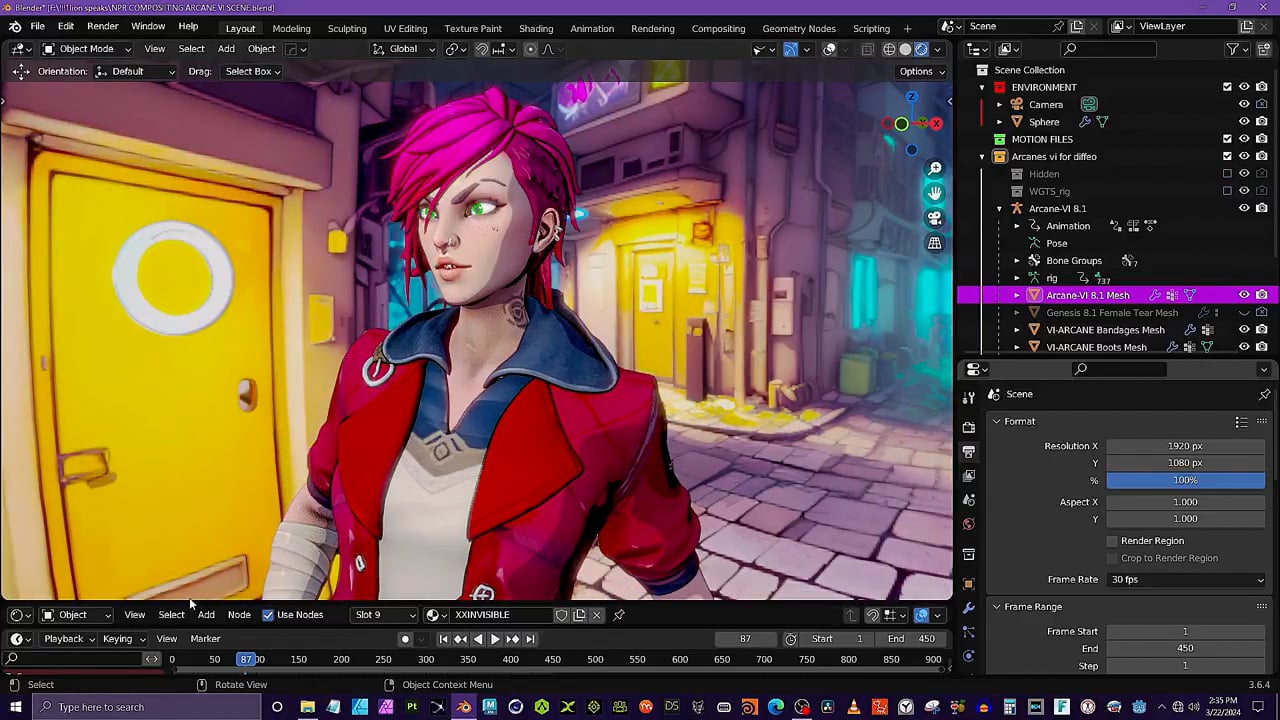Switch to the Shading workspace tab
The height and width of the screenshot is (720, 1280).
point(536,28)
